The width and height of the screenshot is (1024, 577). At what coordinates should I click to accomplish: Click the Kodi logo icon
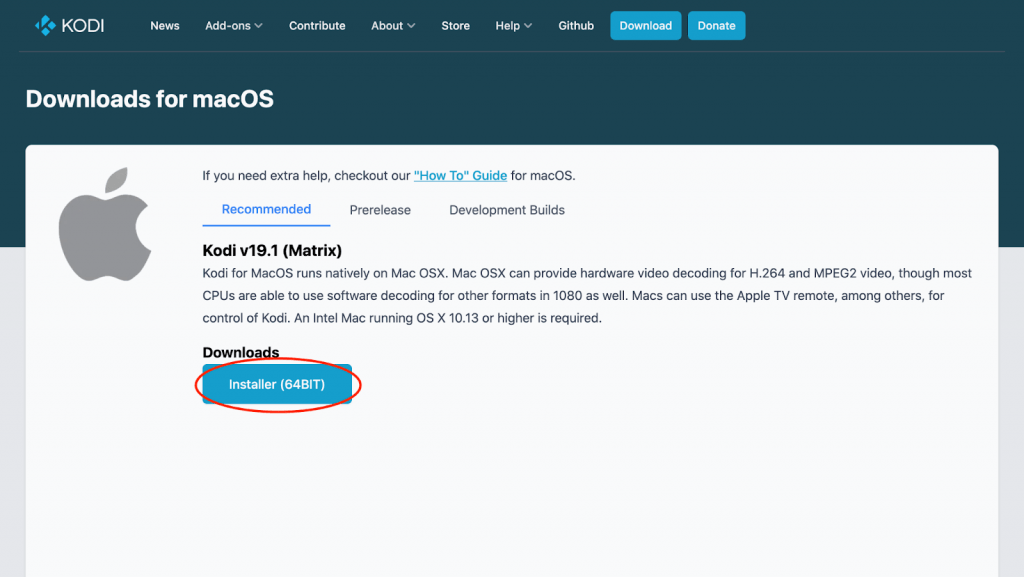coord(45,25)
